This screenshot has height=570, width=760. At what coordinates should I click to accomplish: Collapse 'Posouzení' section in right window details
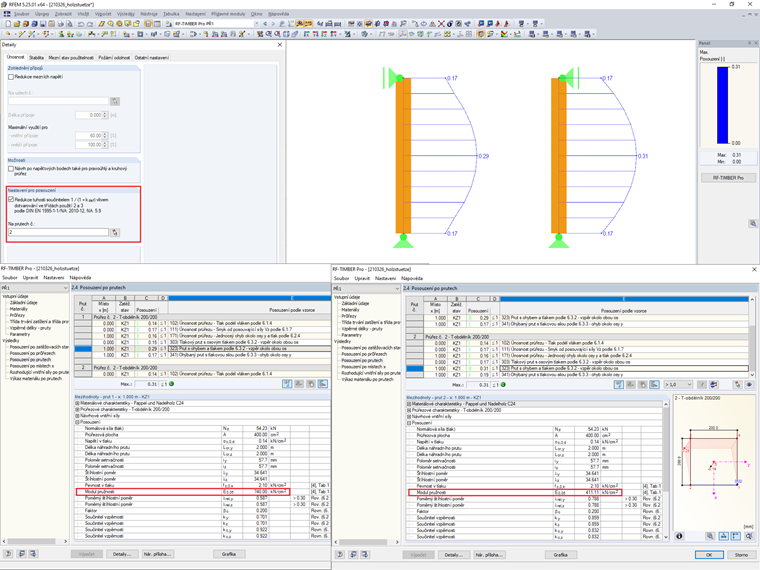coord(409,423)
